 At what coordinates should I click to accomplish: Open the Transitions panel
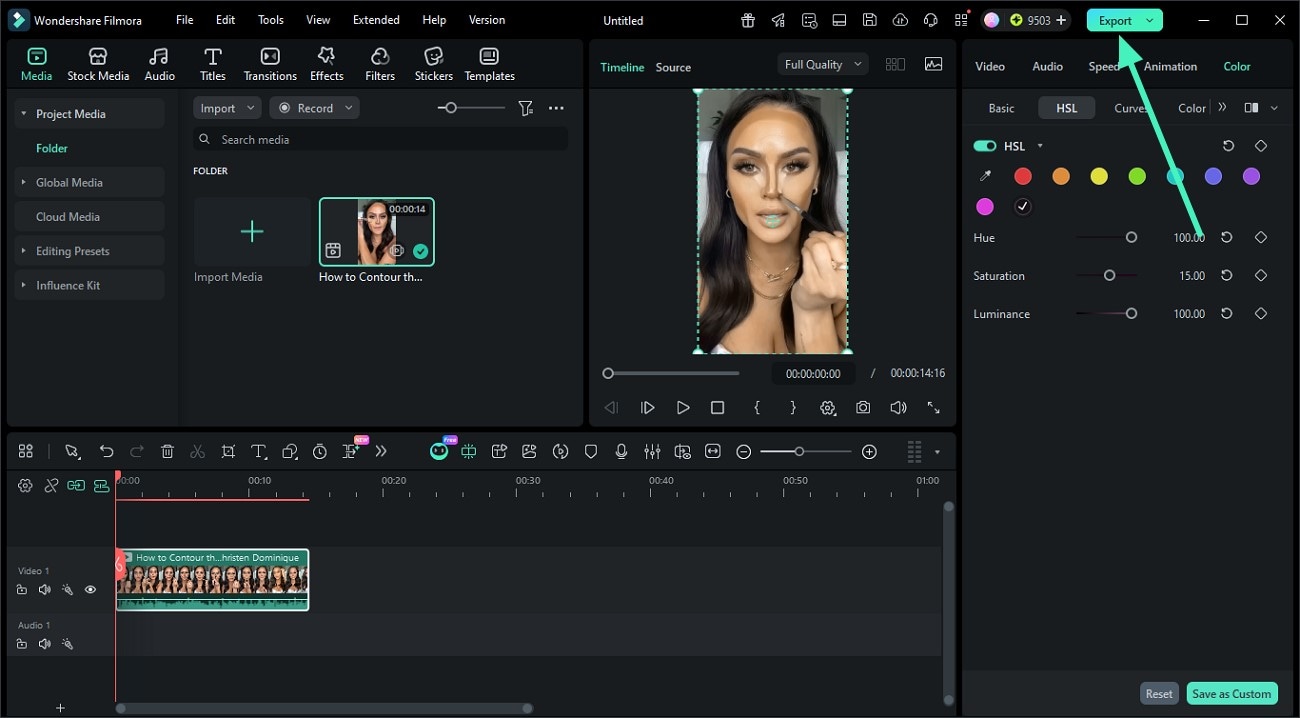[x=269, y=62]
